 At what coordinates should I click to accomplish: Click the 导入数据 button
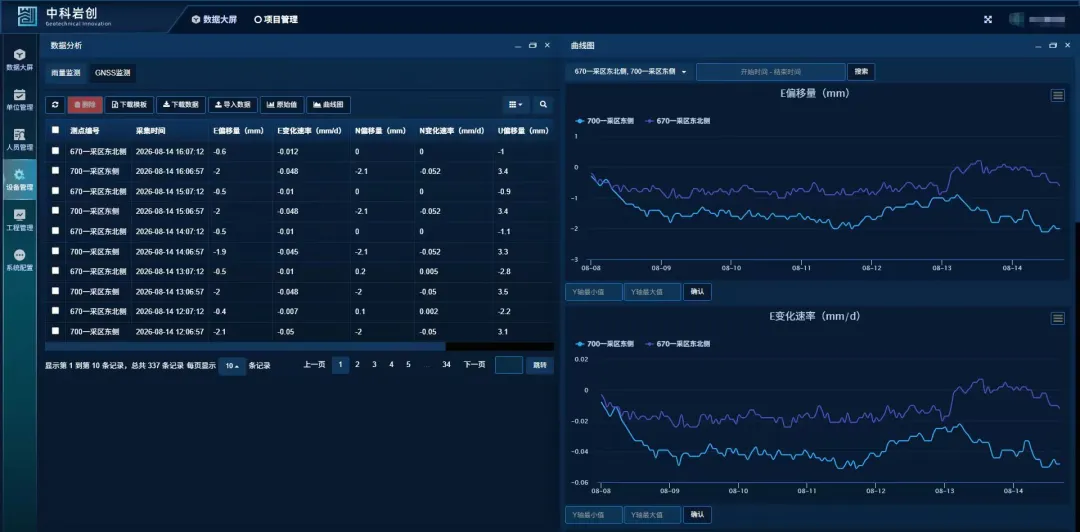[x=233, y=105]
